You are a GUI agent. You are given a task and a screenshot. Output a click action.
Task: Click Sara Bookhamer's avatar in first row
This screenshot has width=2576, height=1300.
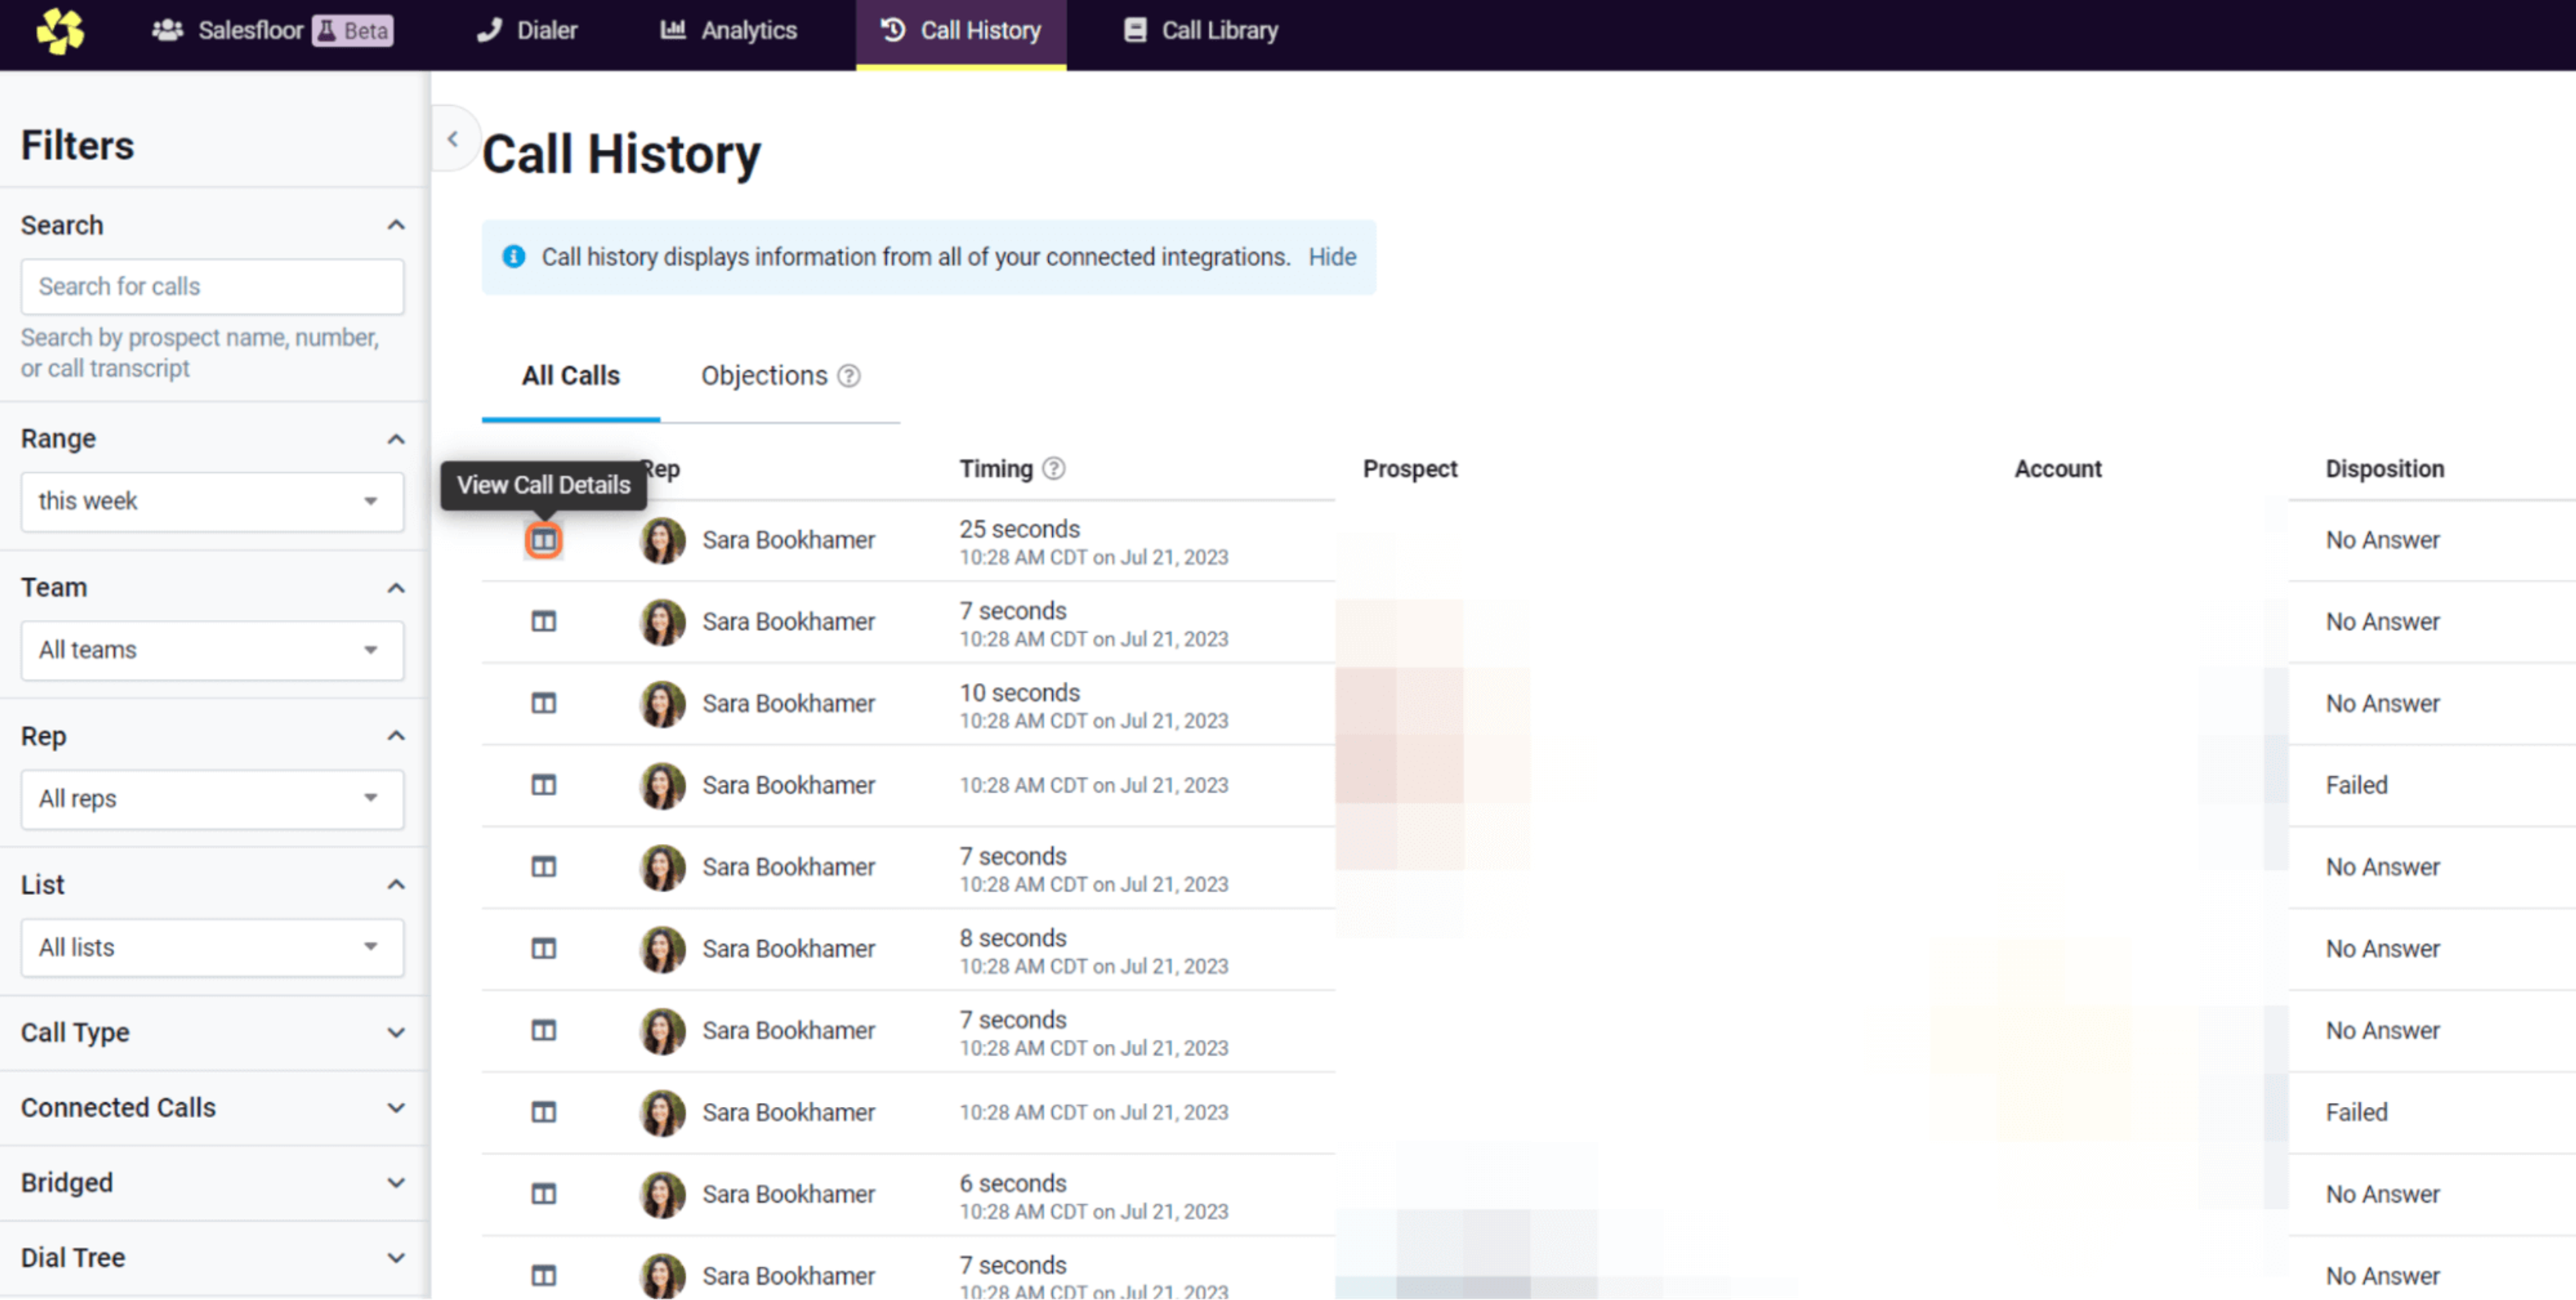click(662, 540)
